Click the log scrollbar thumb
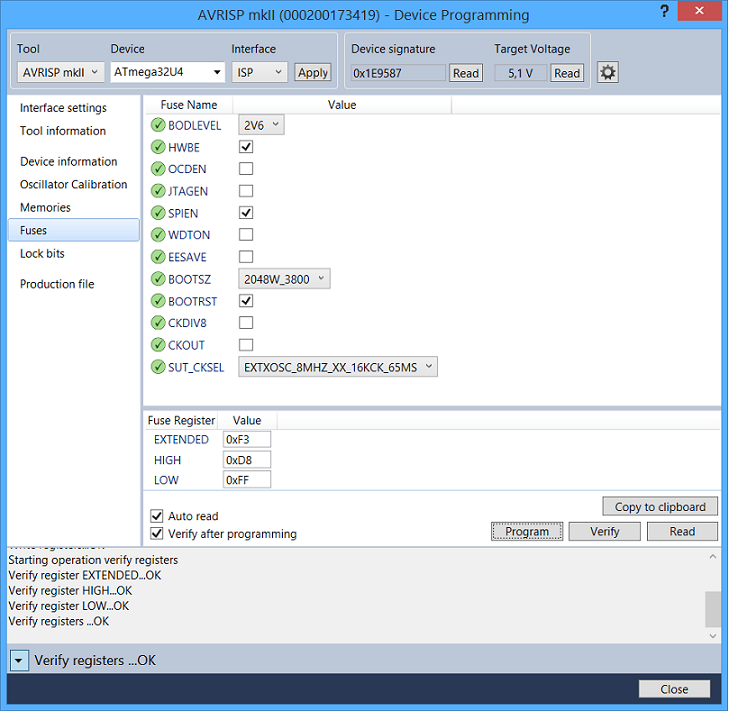Image resolution: width=729 pixels, height=711 pixels. (x=713, y=609)
